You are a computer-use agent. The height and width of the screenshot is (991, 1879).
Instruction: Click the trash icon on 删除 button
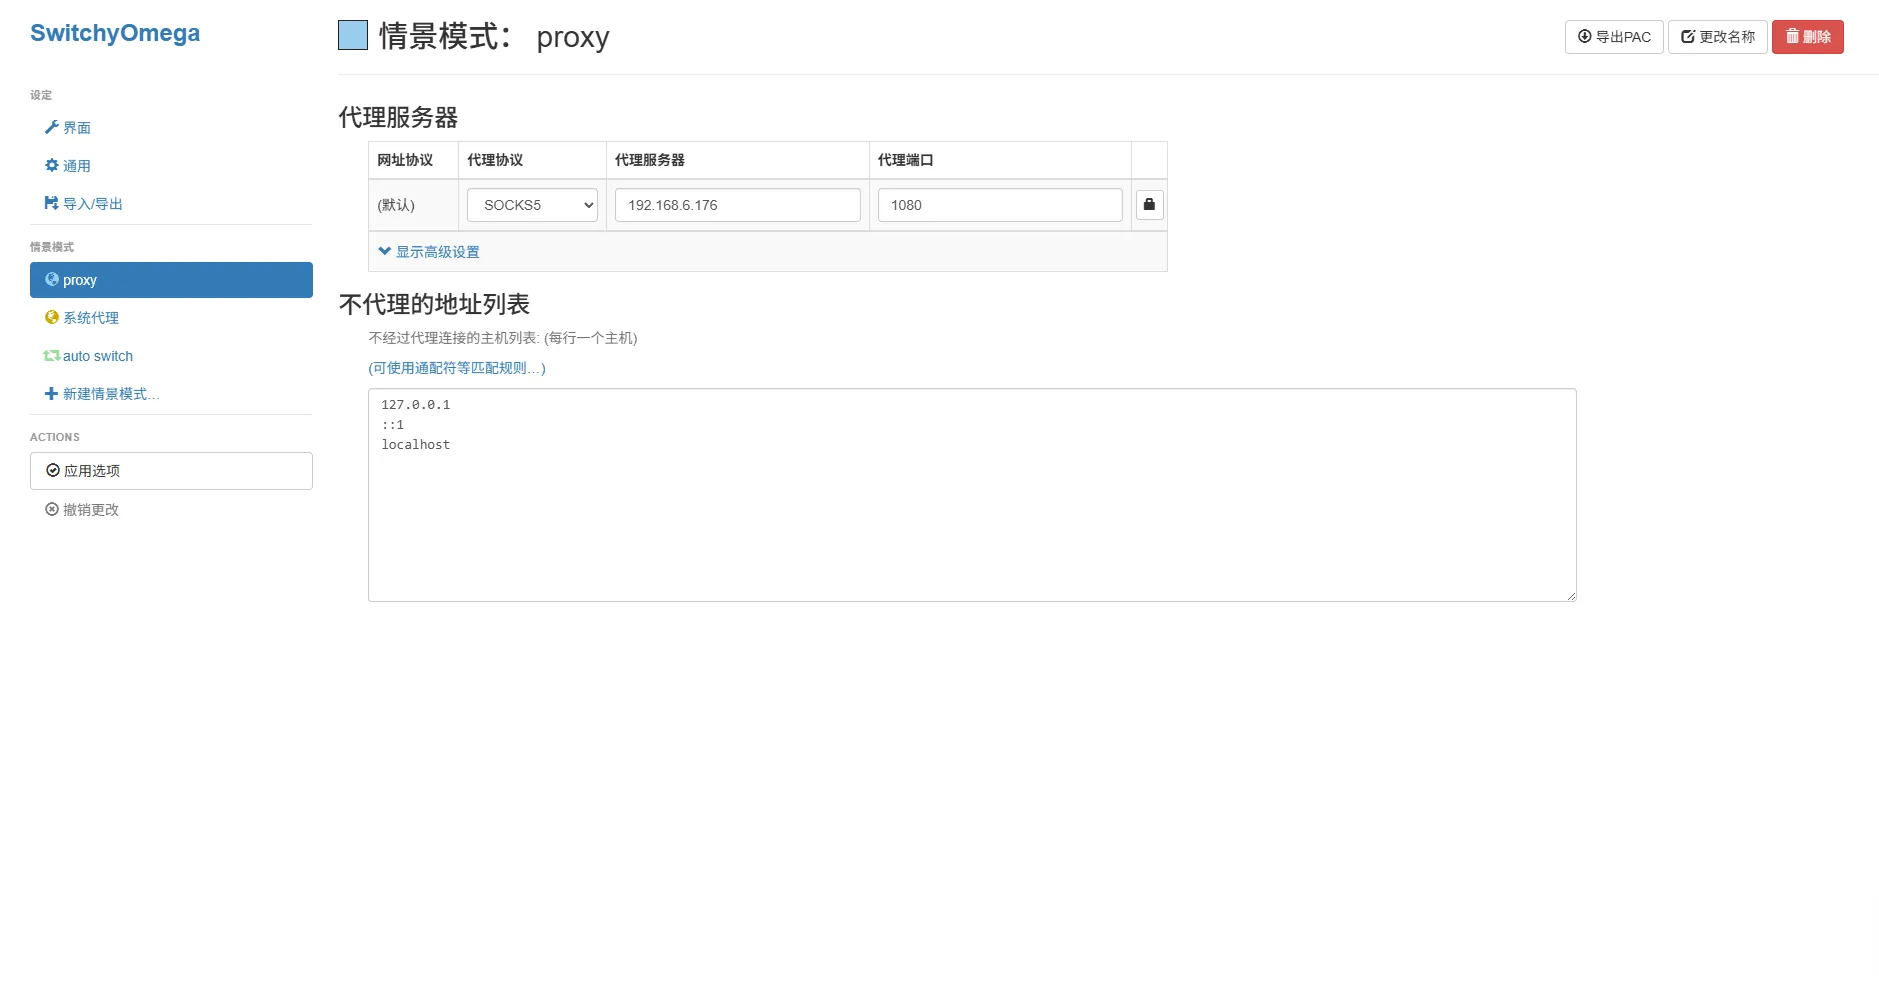pos(1792,36)
